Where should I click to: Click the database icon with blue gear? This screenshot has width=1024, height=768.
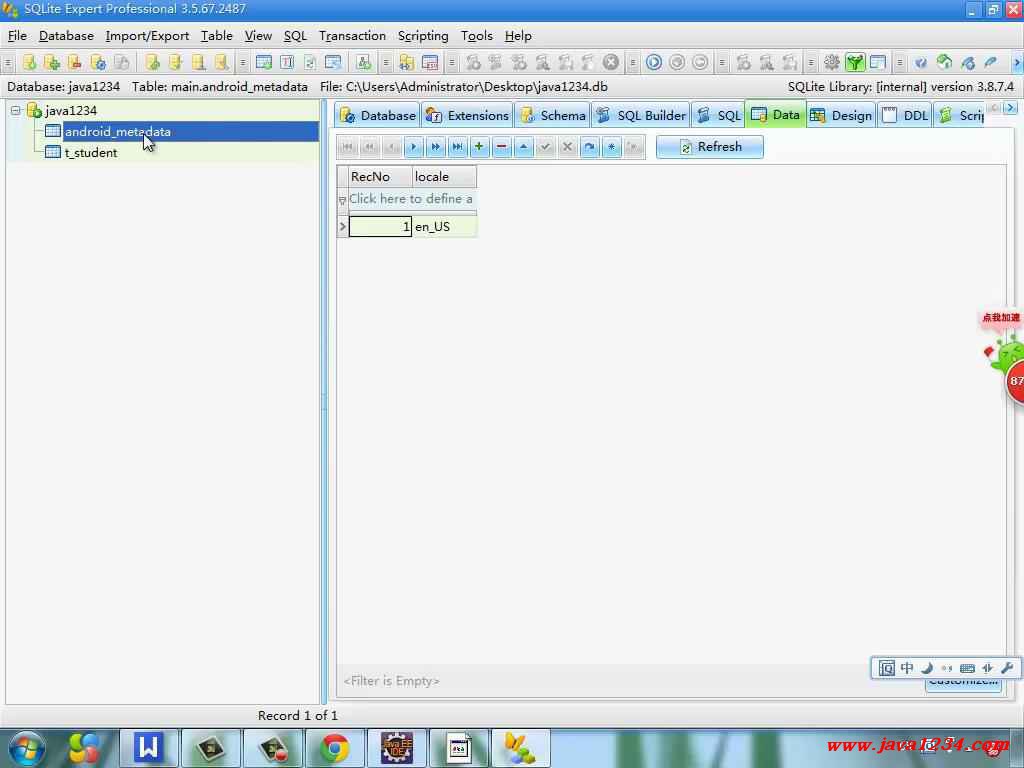click(98, 63)
